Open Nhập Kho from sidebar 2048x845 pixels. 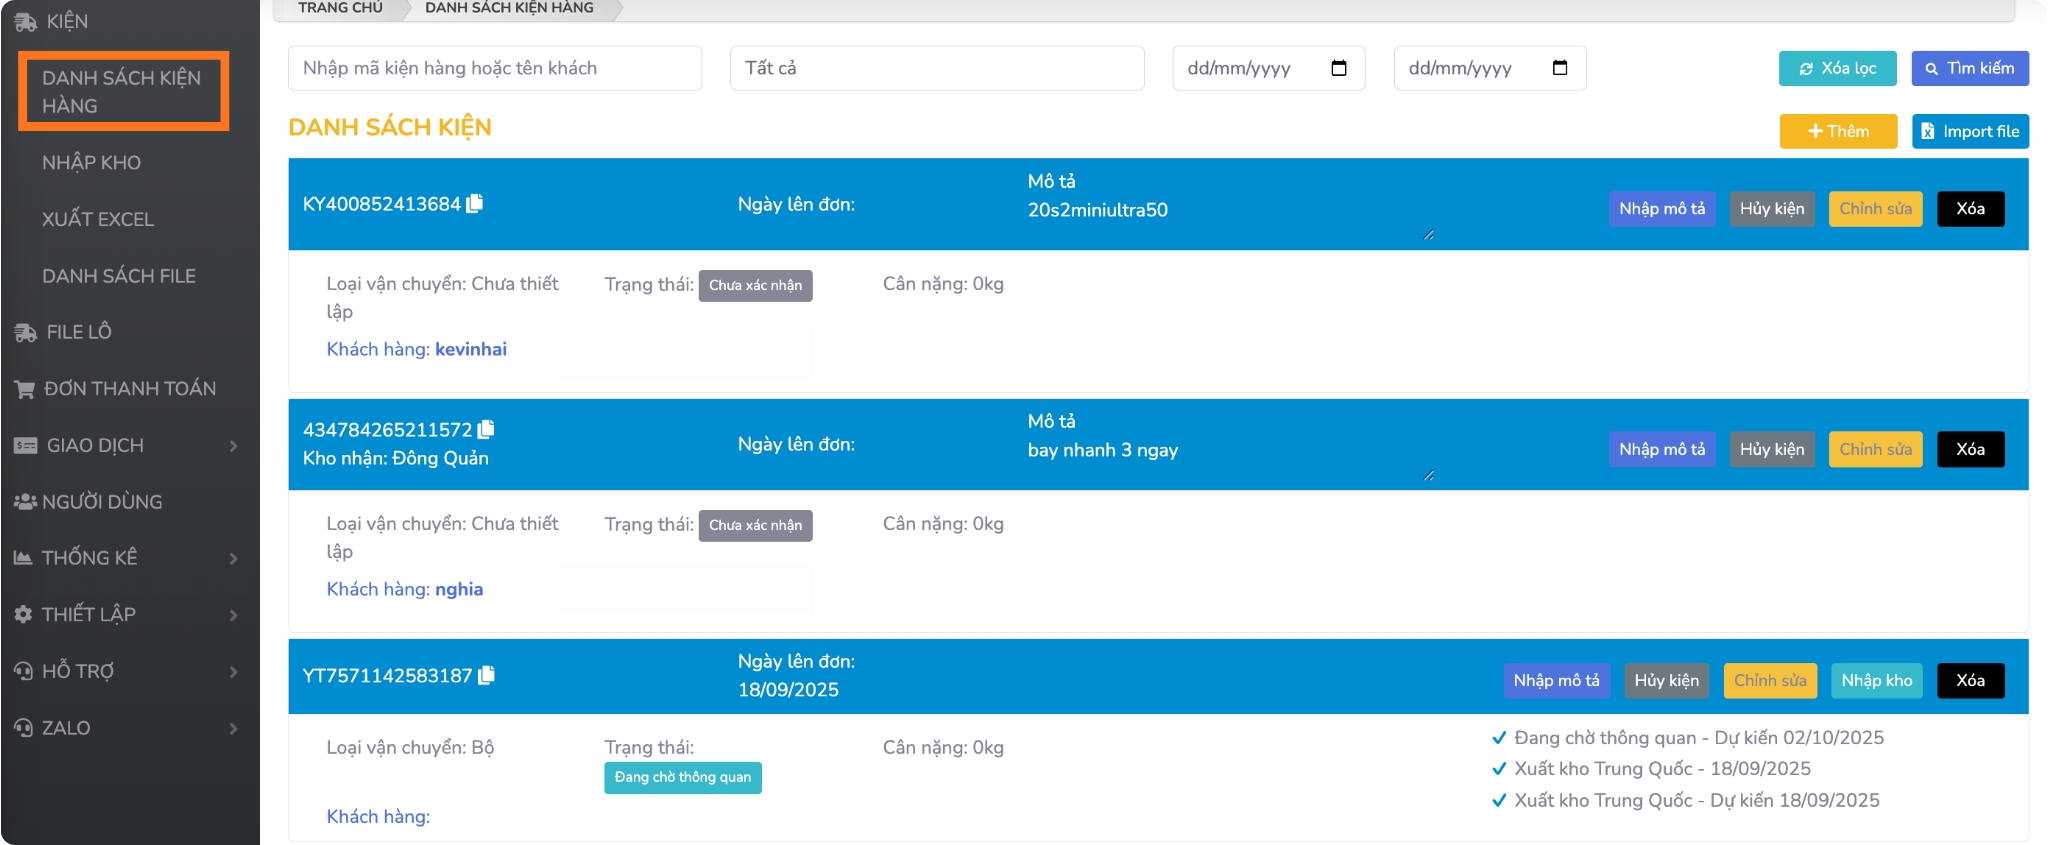coord(91,163)
